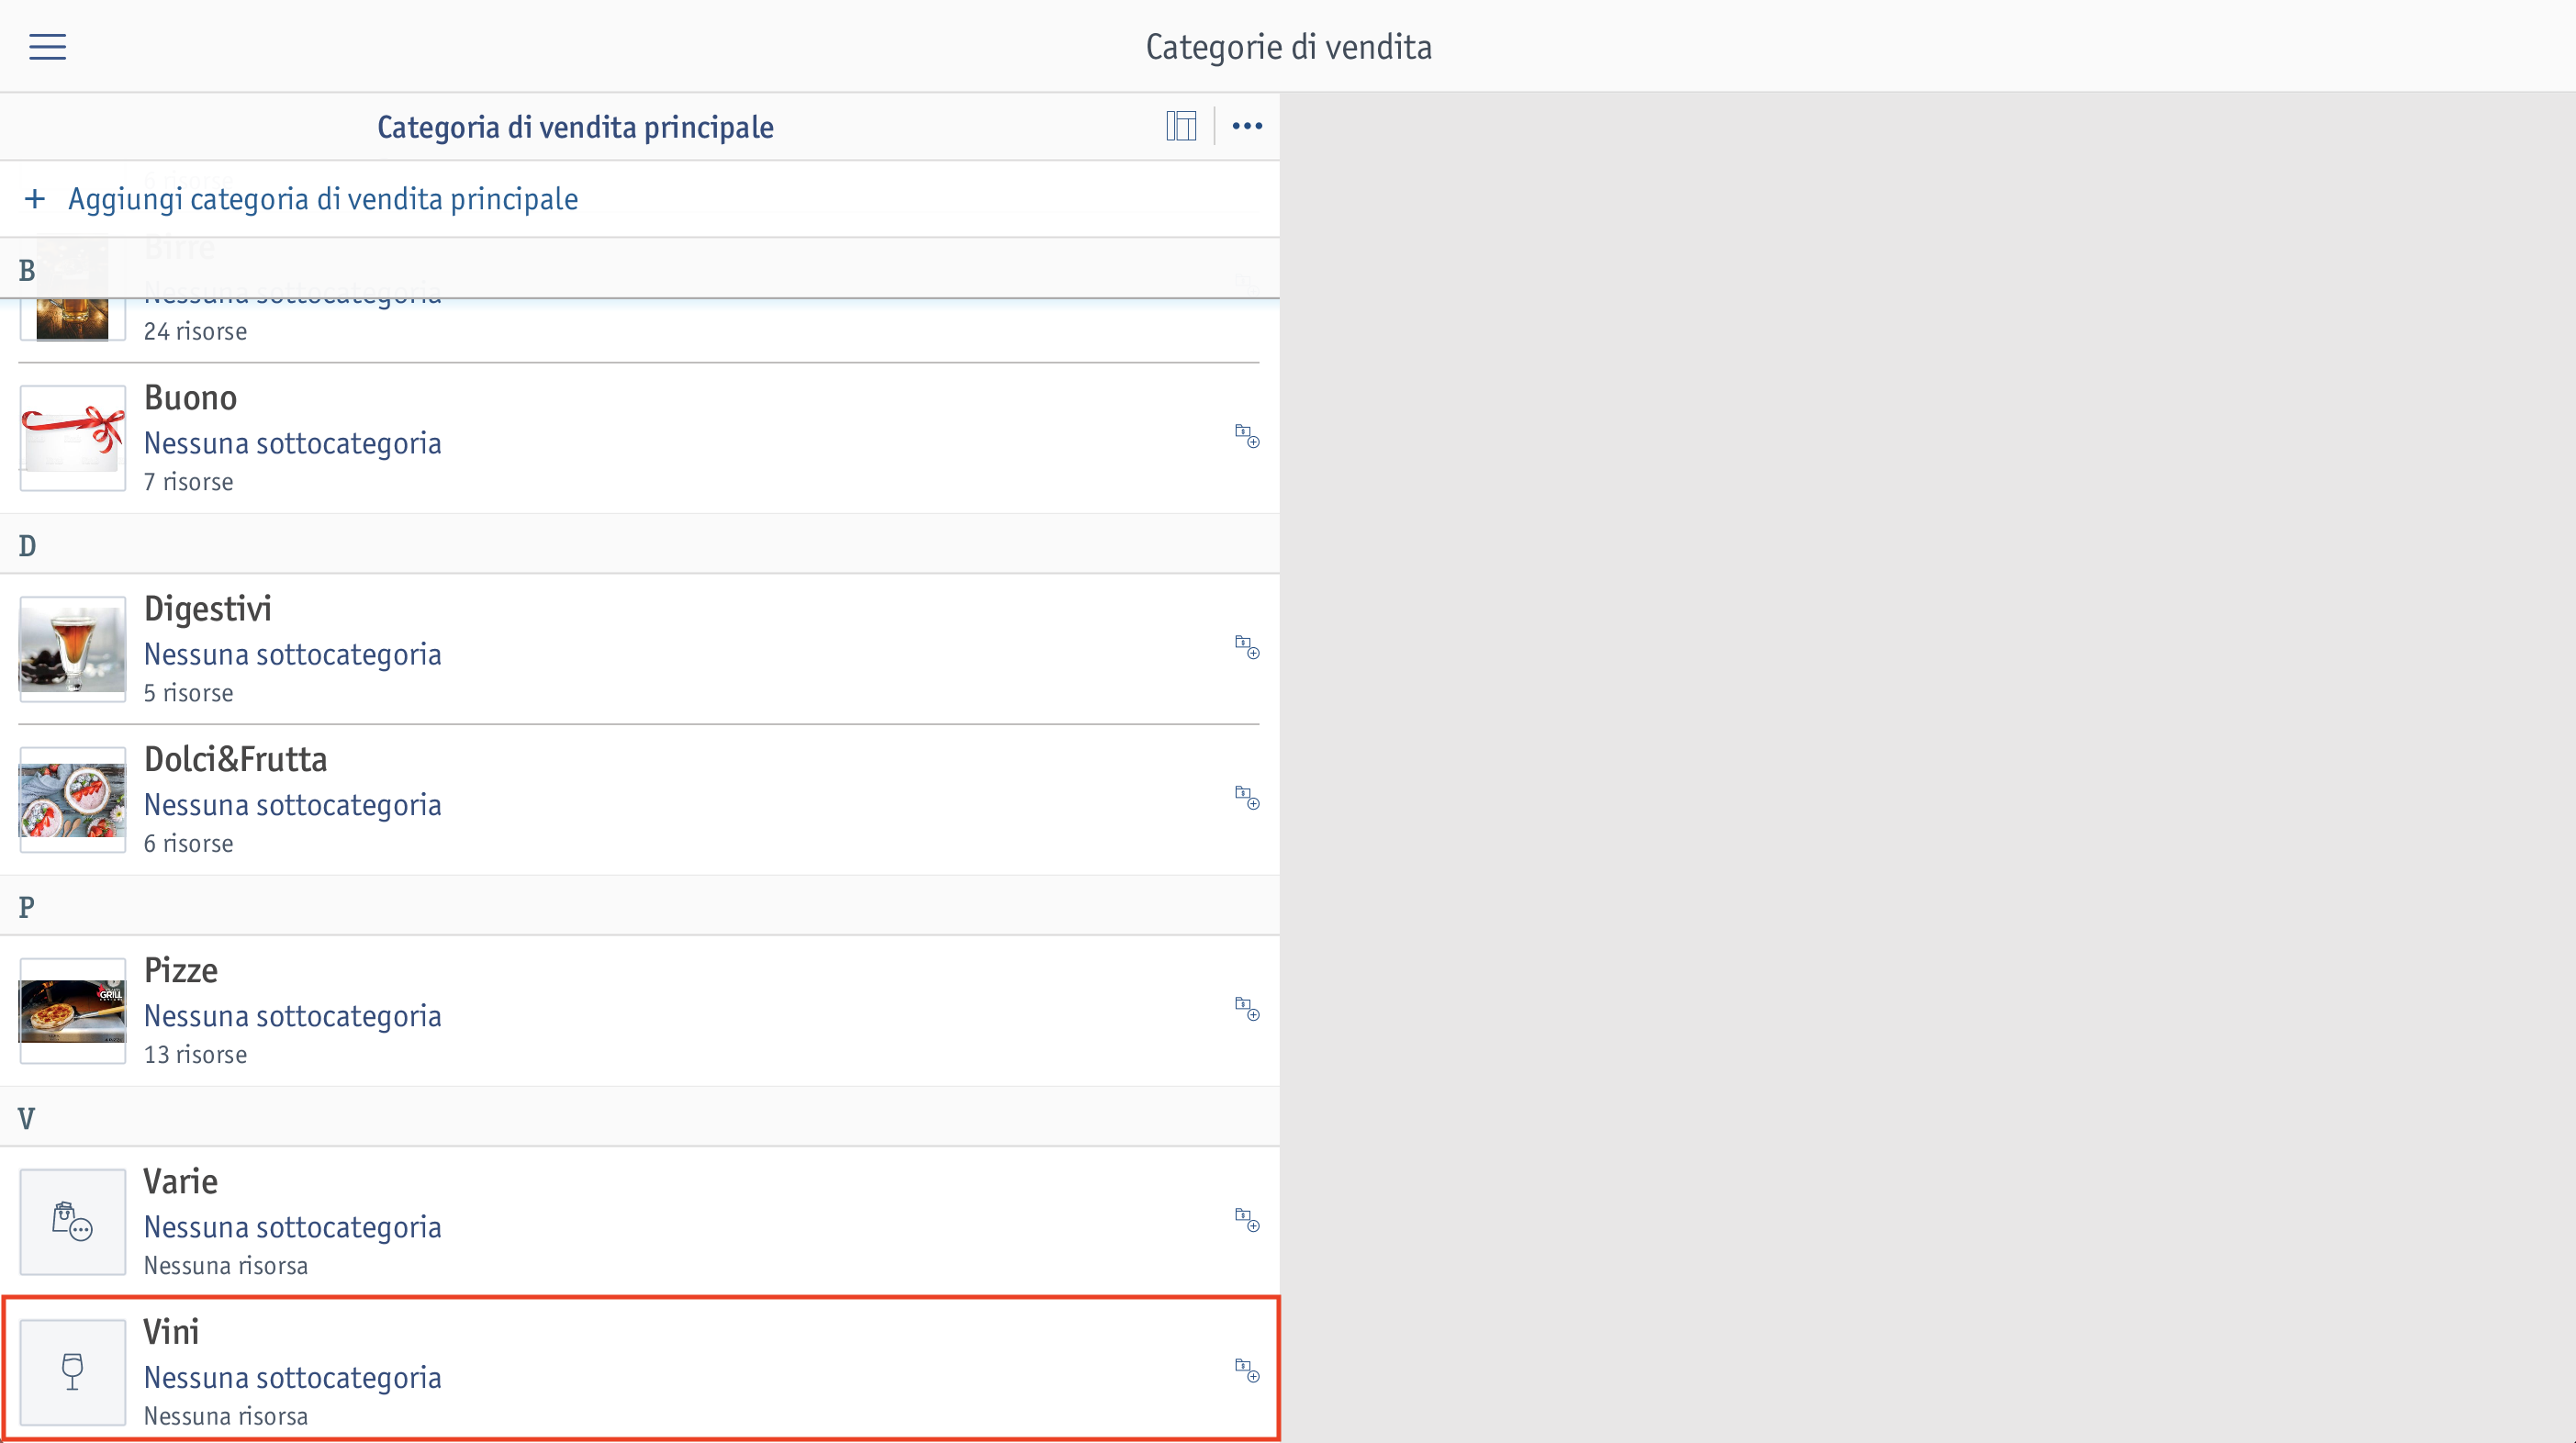Click the 24 risorse count

click(x=196, y=331)
